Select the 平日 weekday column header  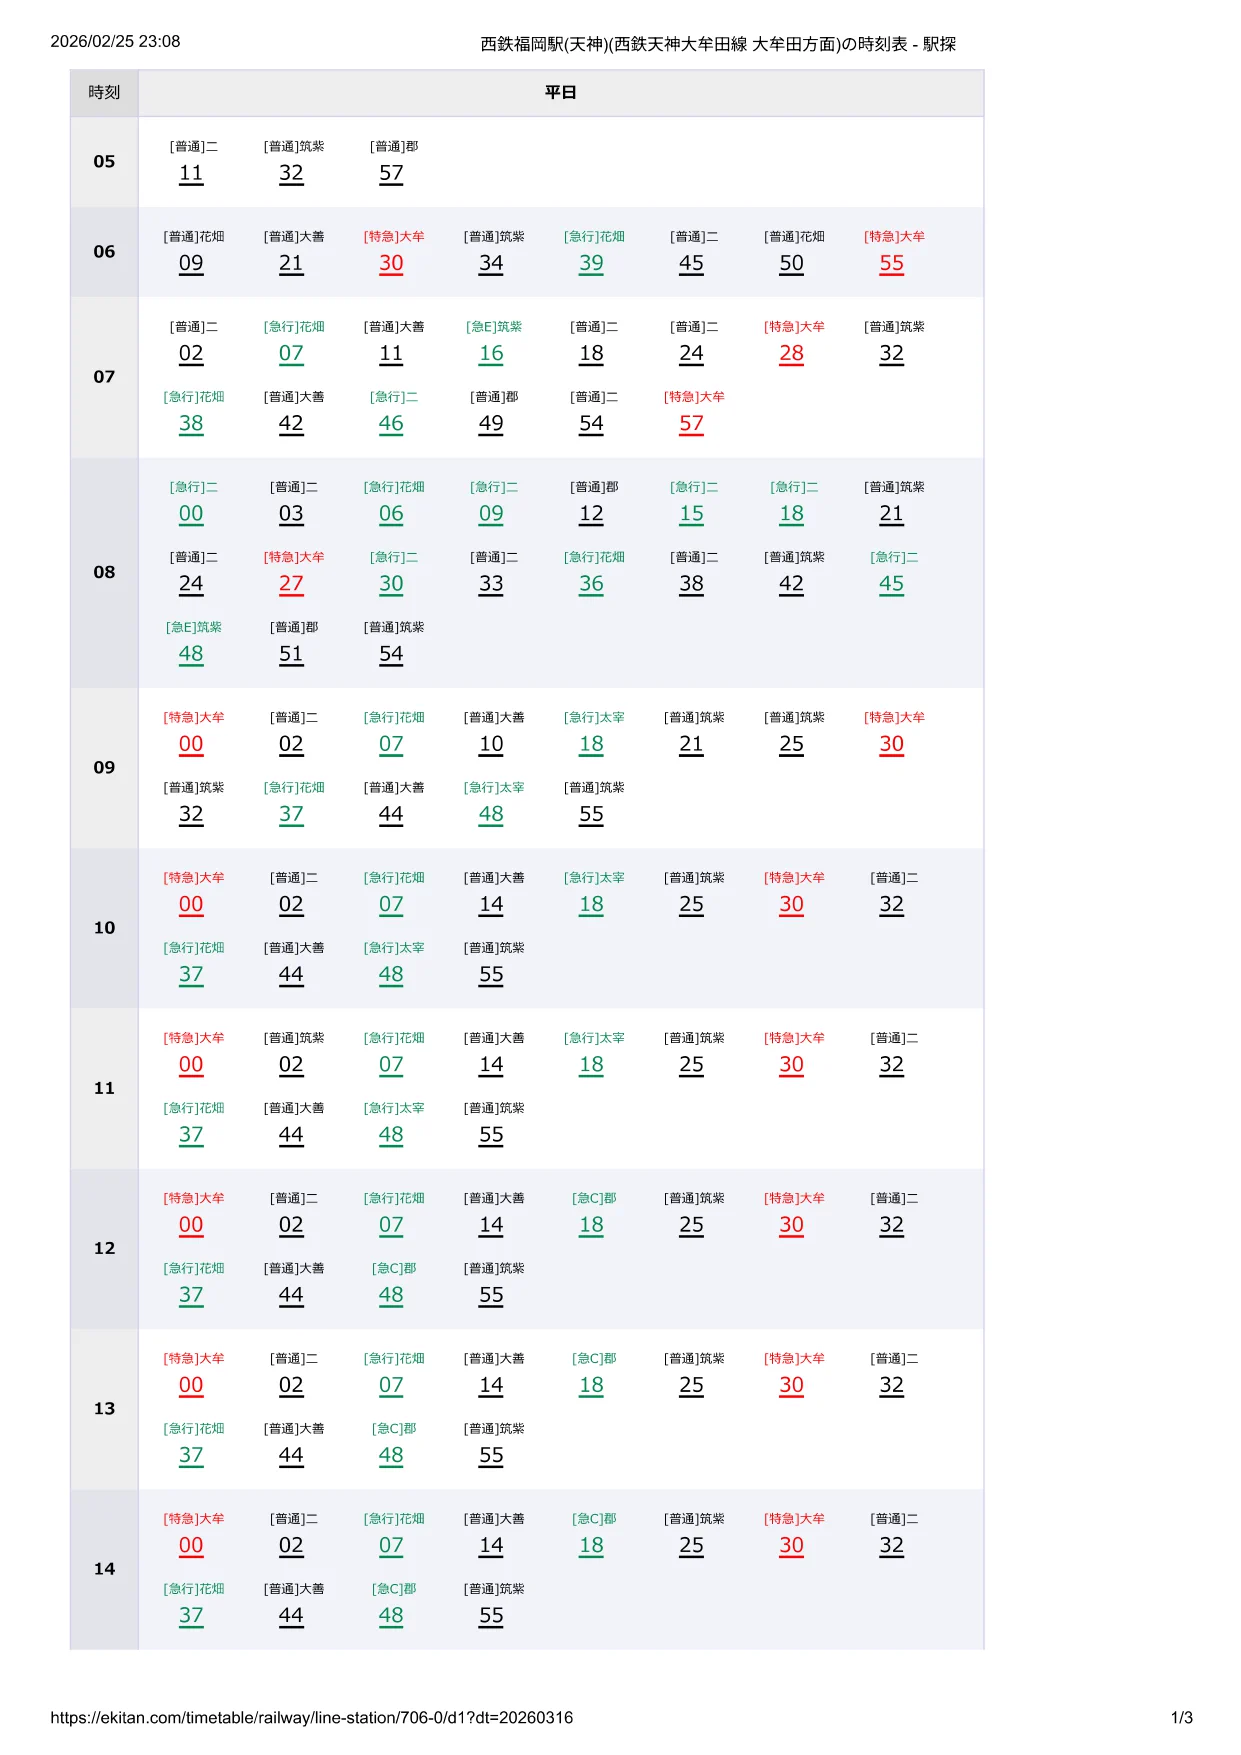click(x=561, y=93)
